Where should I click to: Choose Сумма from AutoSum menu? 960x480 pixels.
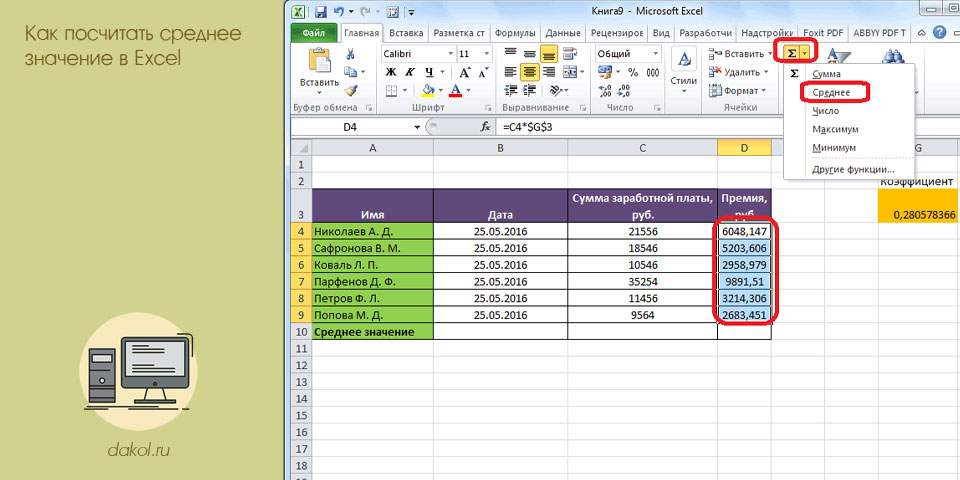click(827, 74)
